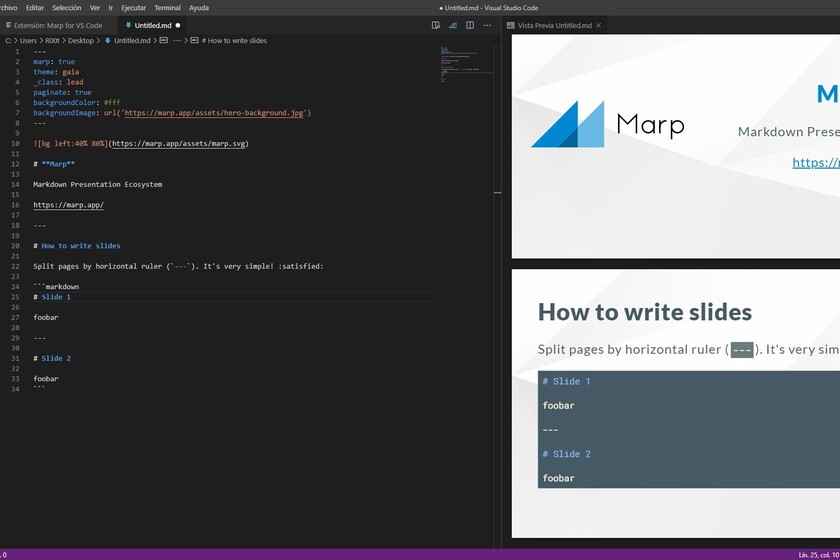
Task: Open editor more actions ellipsis
Action: tap(487, 25)
